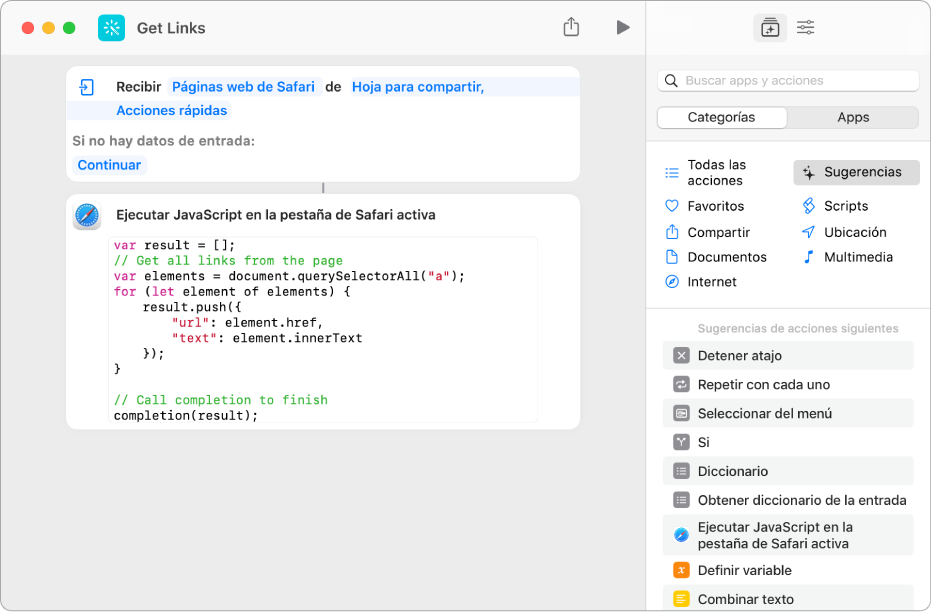The image size is (931, 612).
Task: Click the Continuar option
Action: tap(109, 164)
